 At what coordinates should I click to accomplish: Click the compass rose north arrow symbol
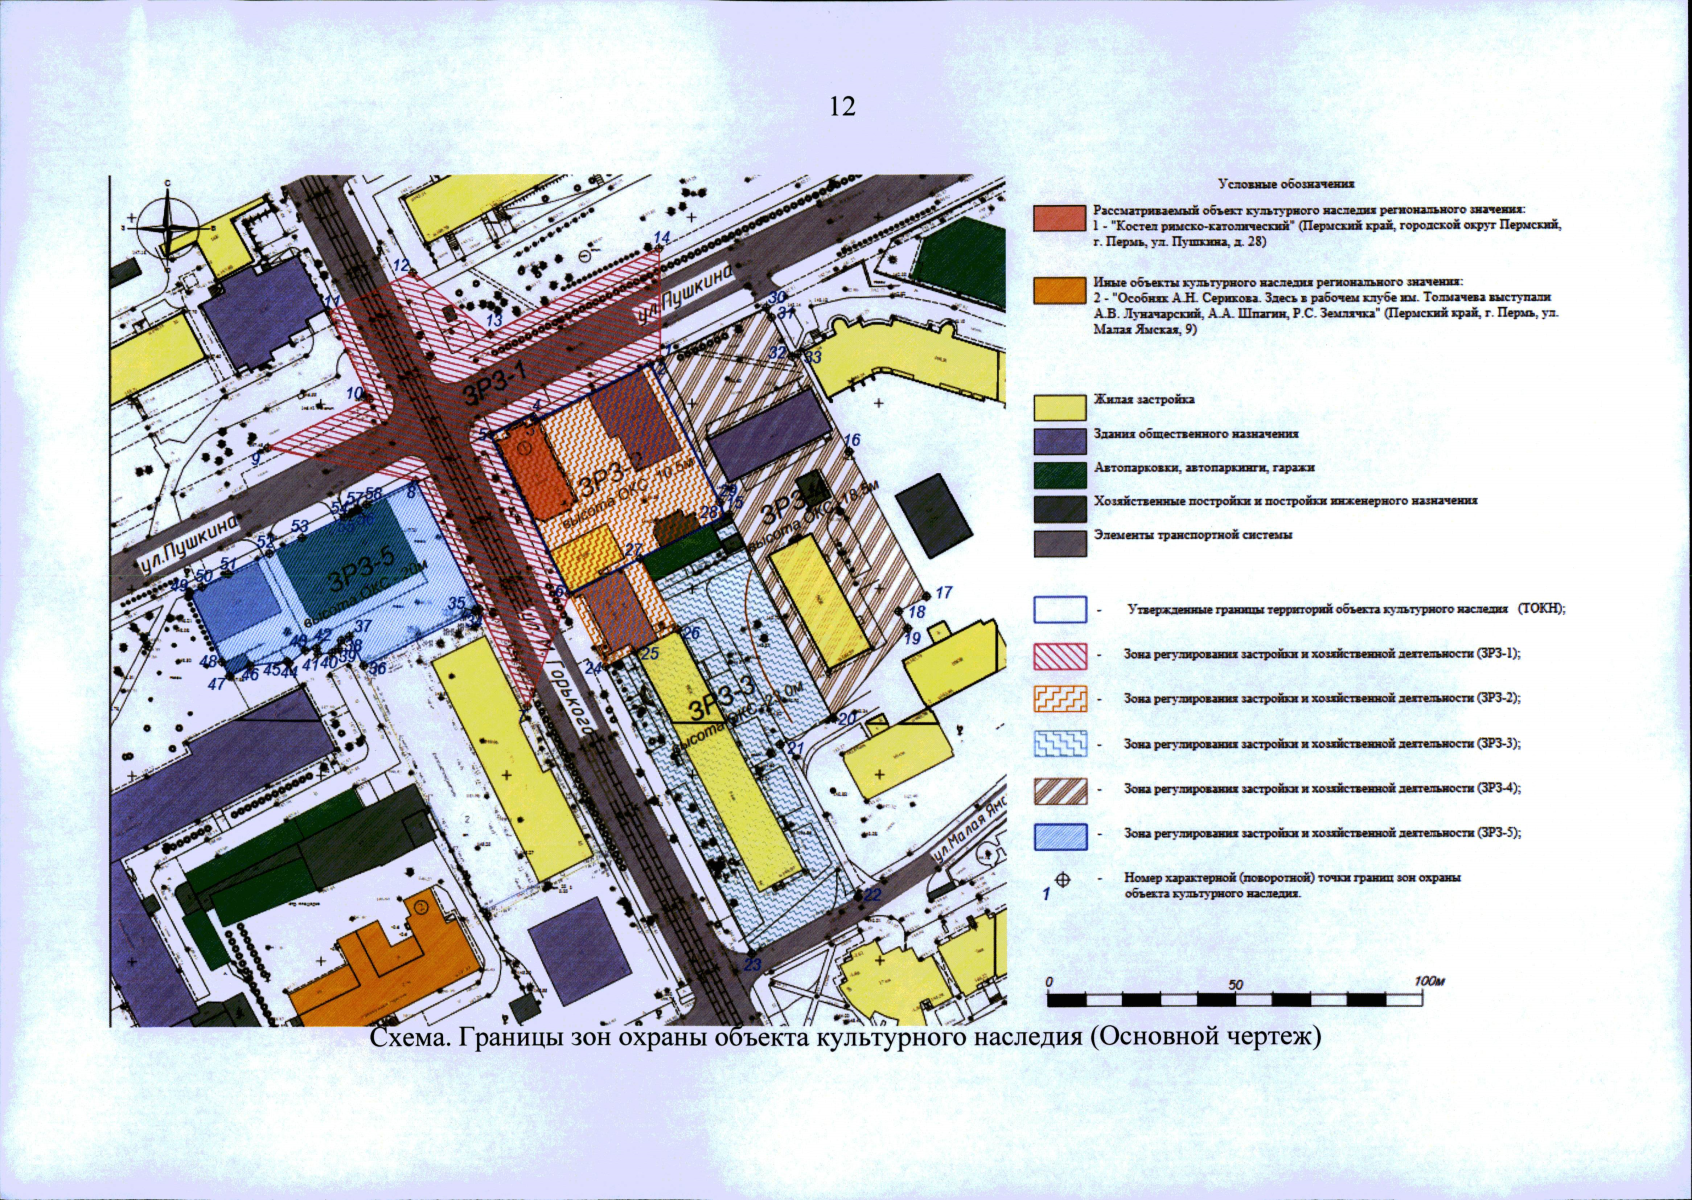(167, 226)
